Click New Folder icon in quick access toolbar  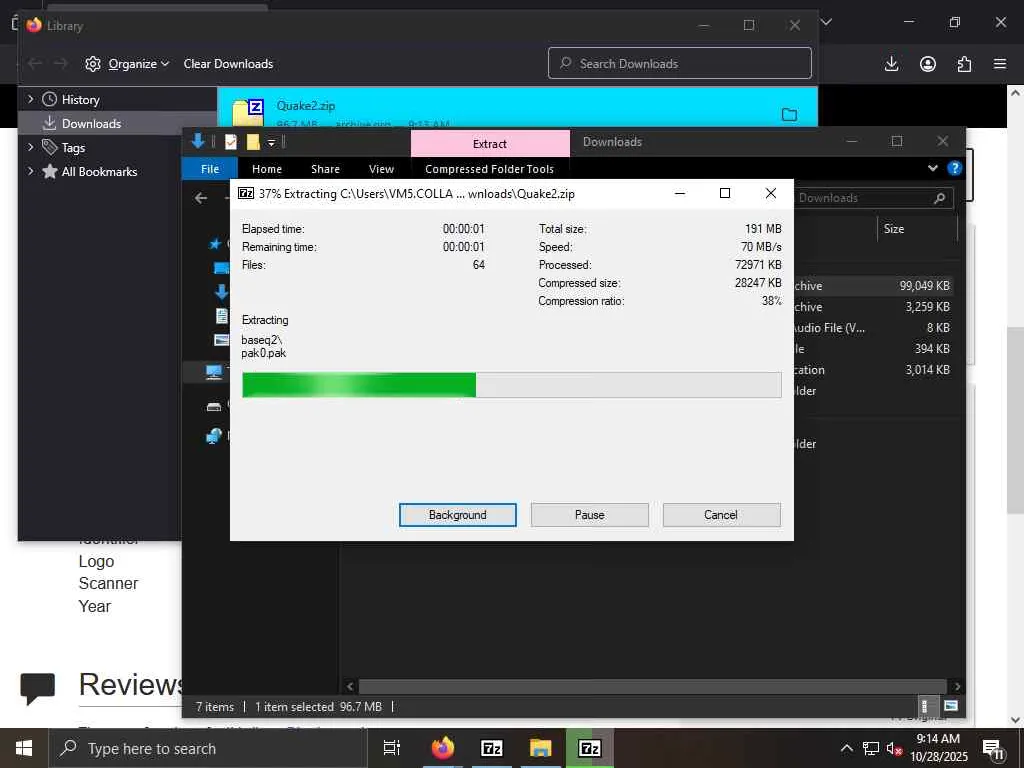pyautogui.click(x=253, y=142)
